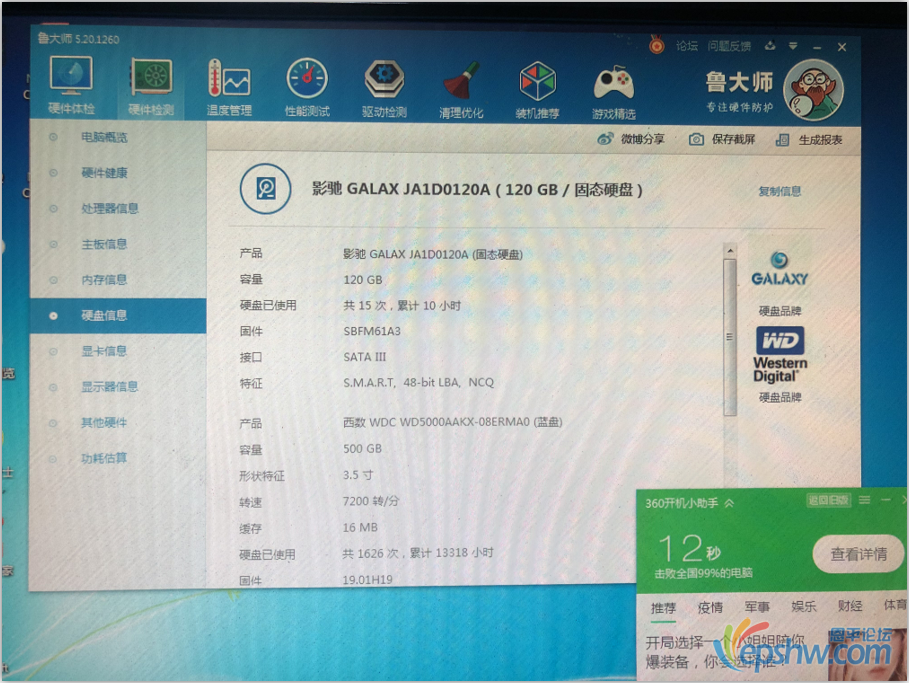Switch to 推荐 tab in 360 popup
This screenshot has width=909, height=683.
(x=663, y=608)
